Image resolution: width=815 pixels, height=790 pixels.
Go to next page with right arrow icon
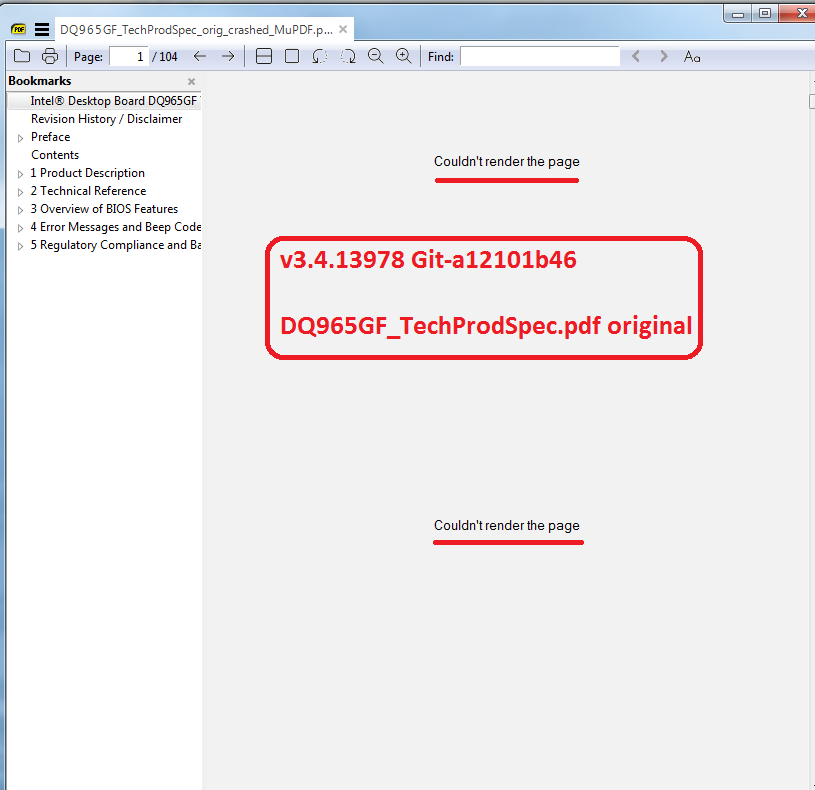tap(228, 56)
